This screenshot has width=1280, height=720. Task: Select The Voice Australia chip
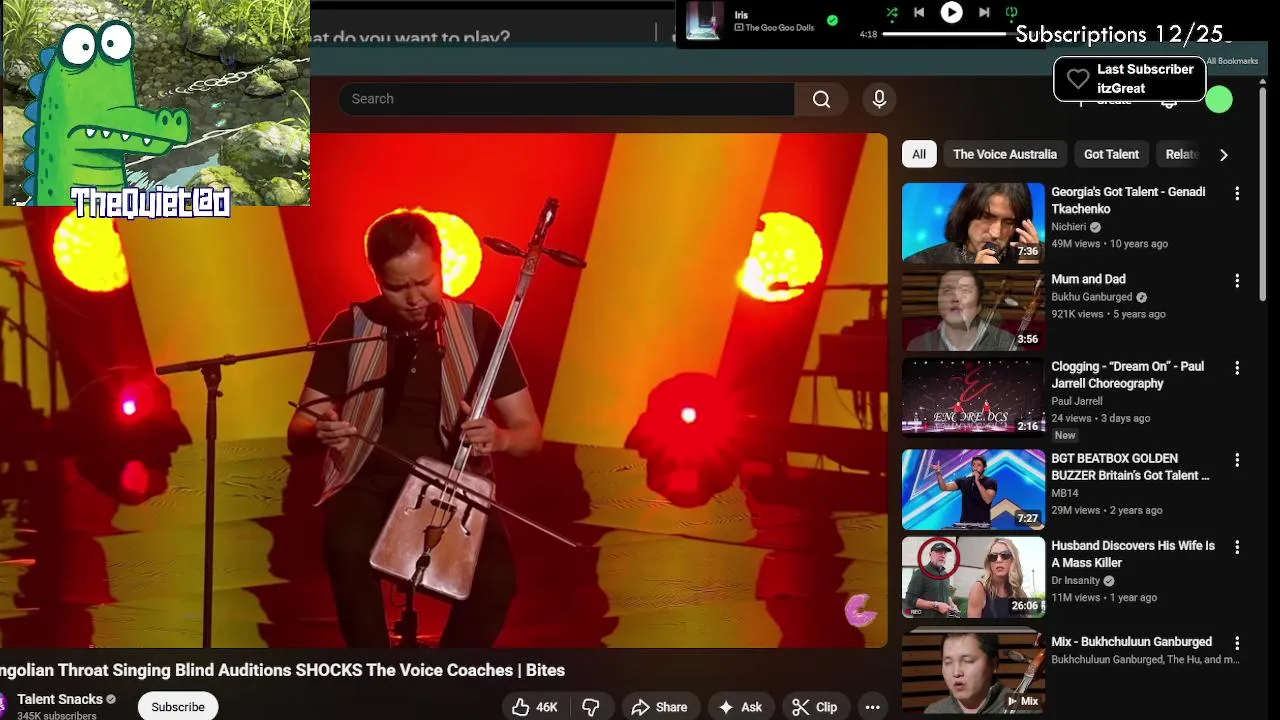click(1004, 154)
